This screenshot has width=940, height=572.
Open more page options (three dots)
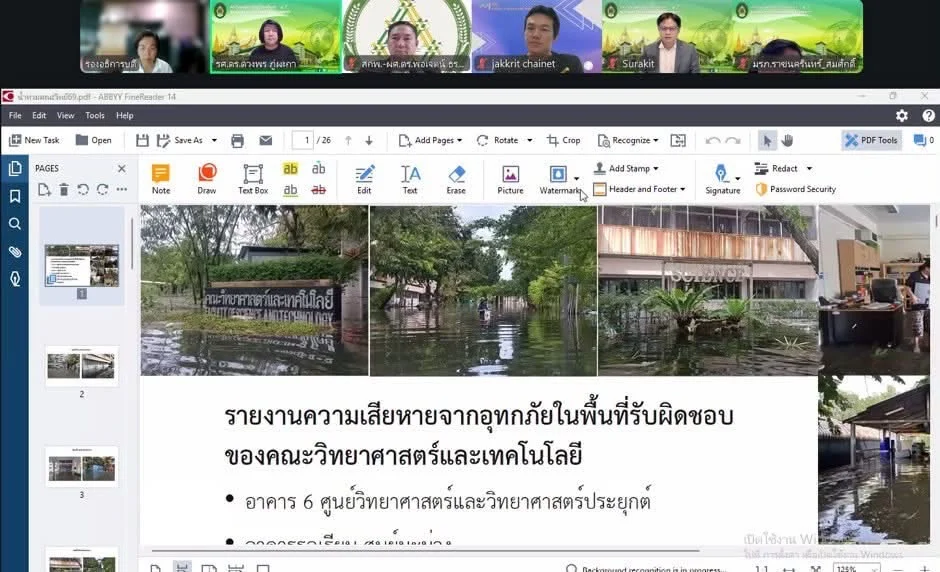point(122,189)
